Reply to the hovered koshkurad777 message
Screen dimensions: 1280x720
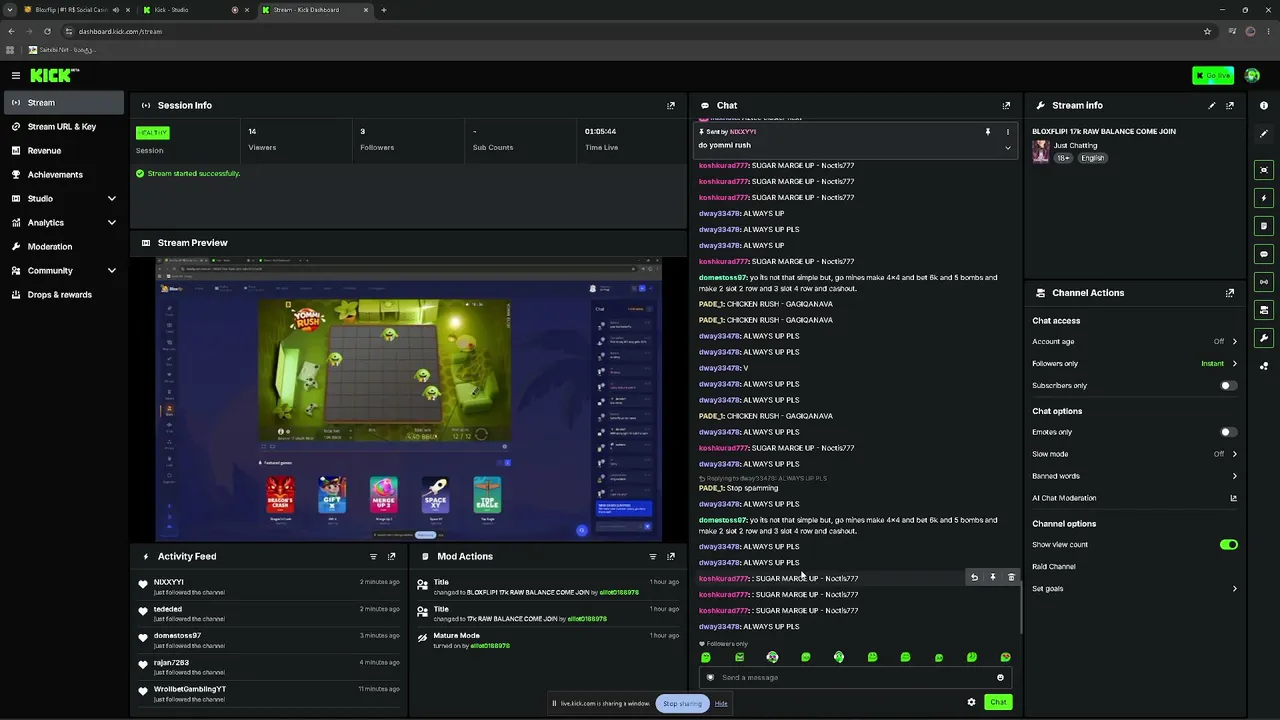(974, 577)
